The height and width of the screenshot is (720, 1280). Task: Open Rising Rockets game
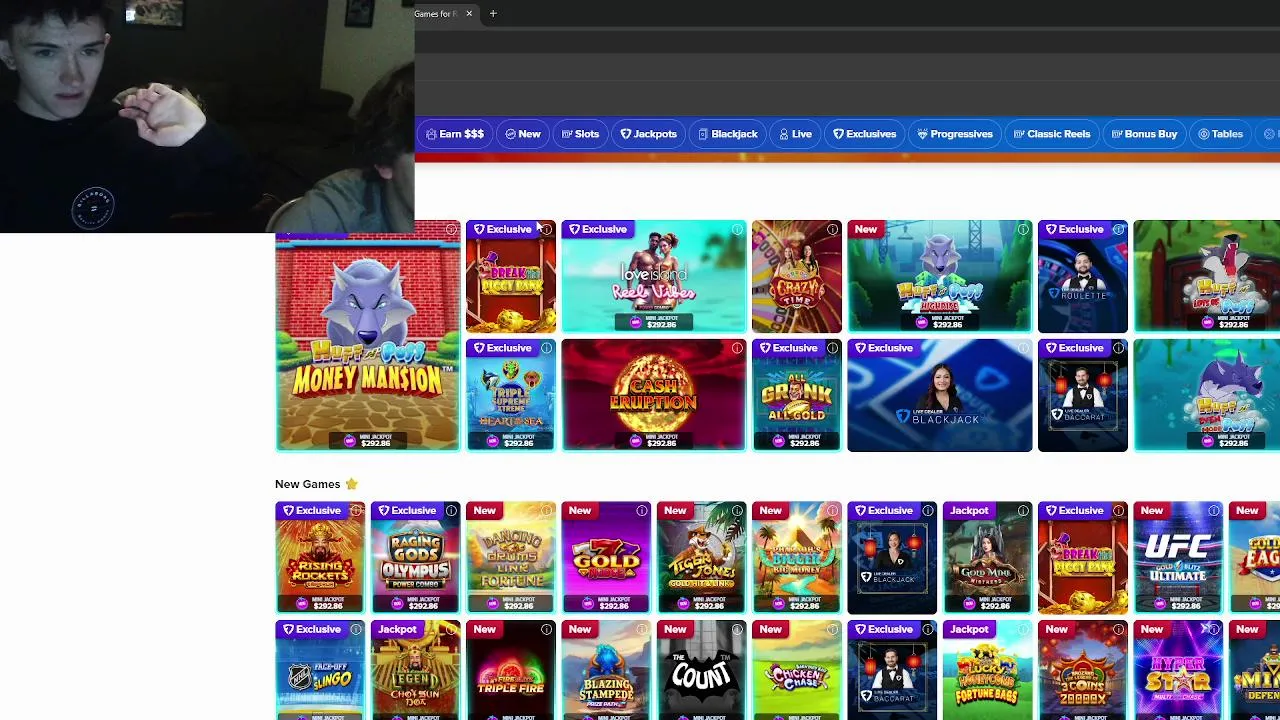(x=320, y=558)
